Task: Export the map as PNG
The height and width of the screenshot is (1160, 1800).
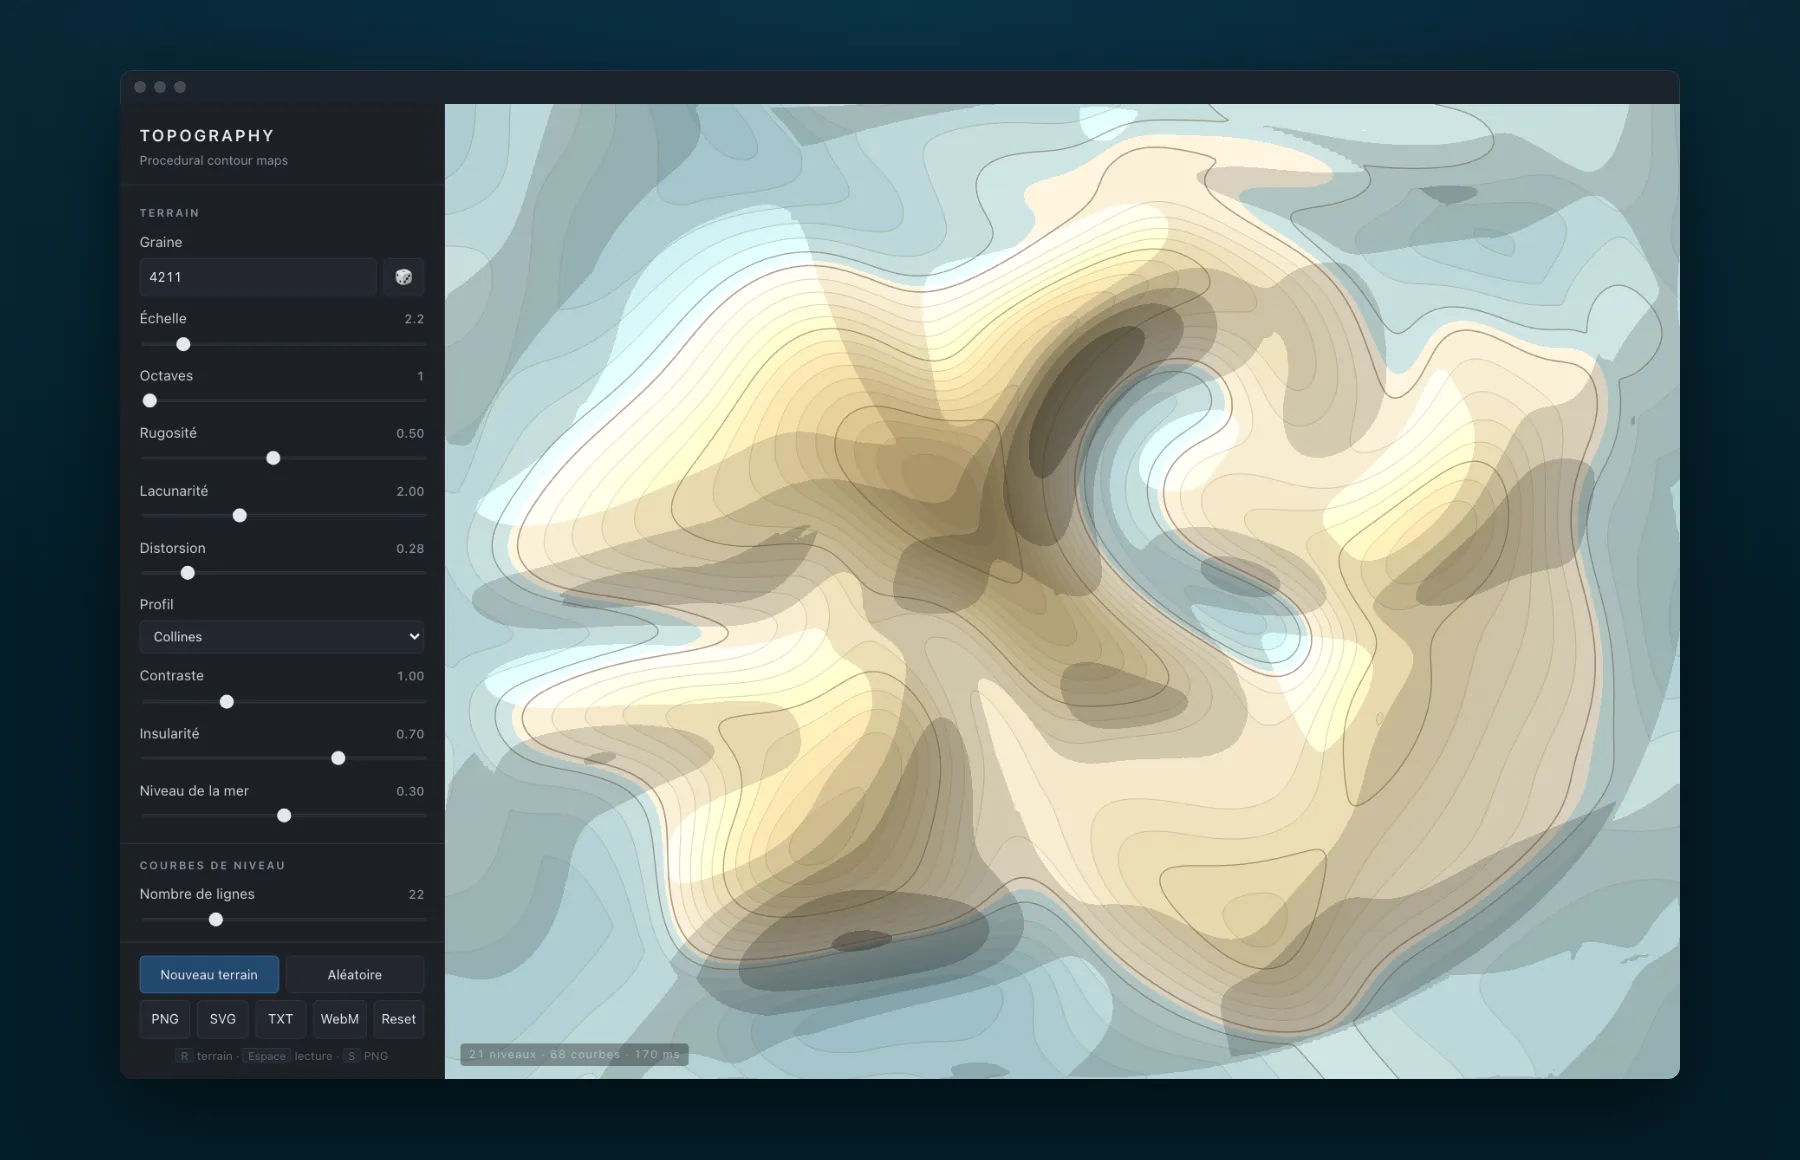Action: pyautogui.click(x=165, y=1019)
